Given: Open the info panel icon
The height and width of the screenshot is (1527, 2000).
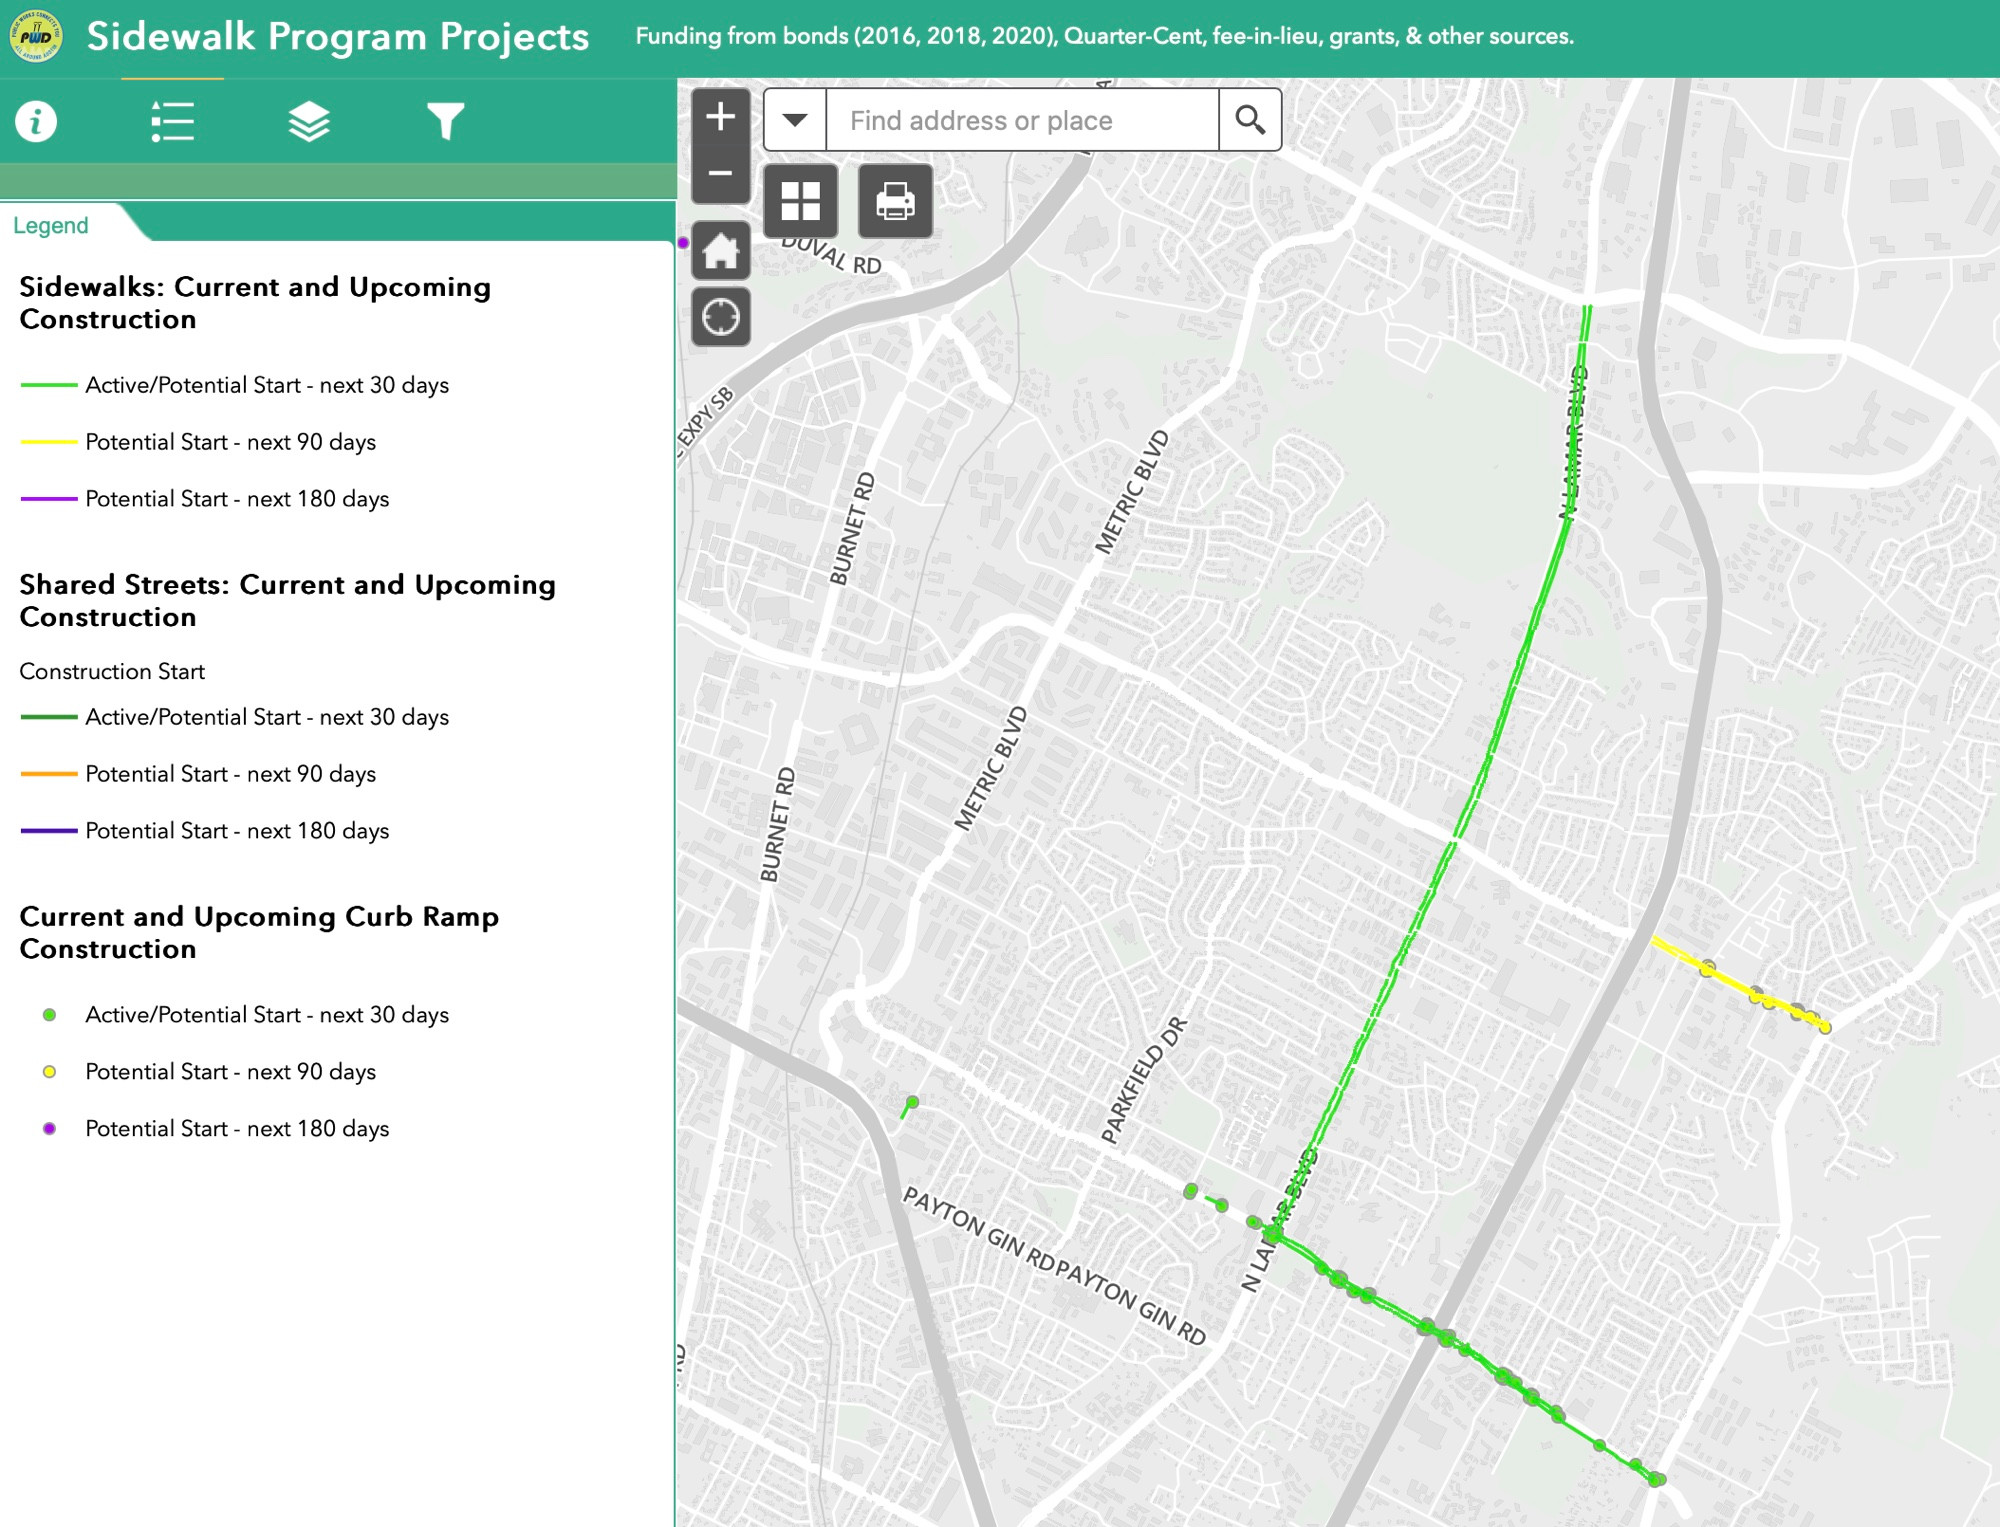Looking at the screenshot, I should (36, 122).
